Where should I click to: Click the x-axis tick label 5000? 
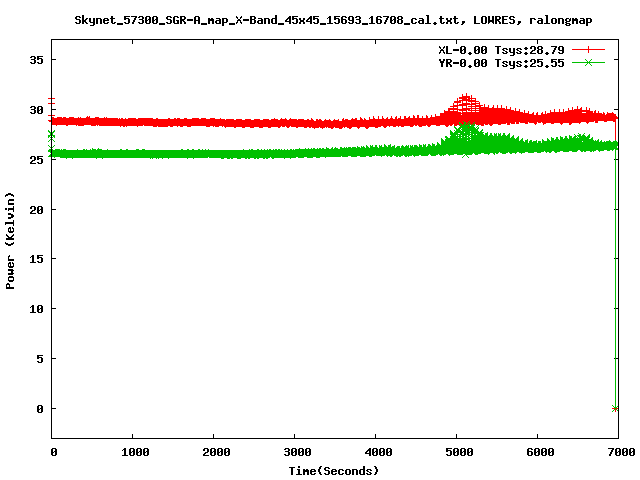pyautogui.click(x=459, y=452)
